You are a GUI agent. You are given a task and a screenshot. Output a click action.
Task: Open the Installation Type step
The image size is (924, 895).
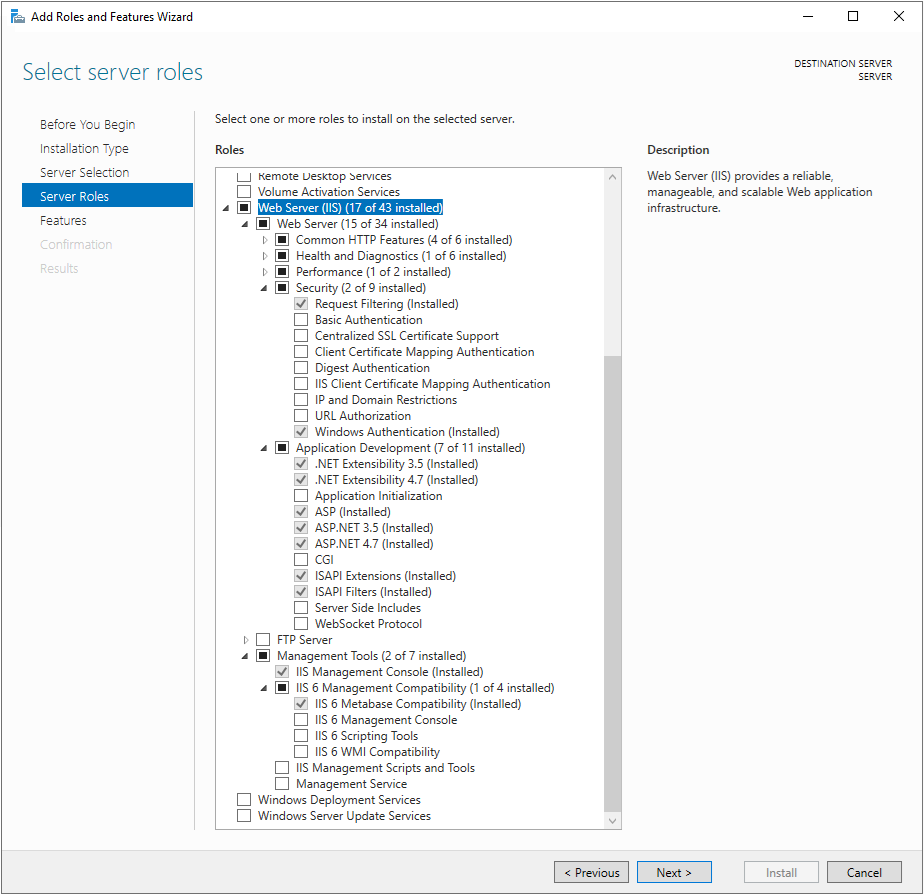[x=84, y=148]
